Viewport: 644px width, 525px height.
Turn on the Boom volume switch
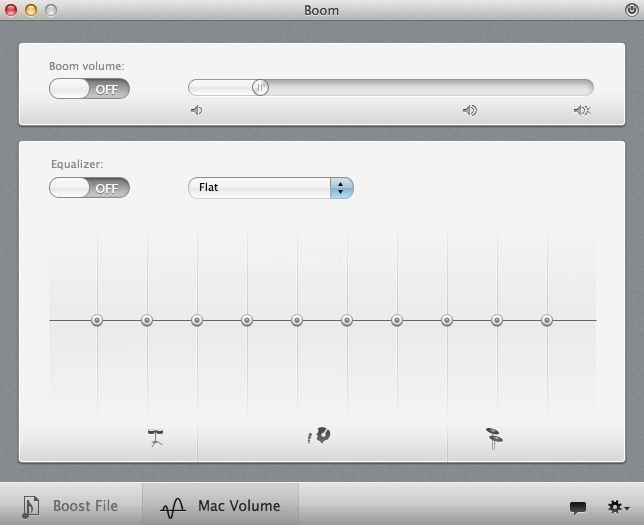point(89,89)
